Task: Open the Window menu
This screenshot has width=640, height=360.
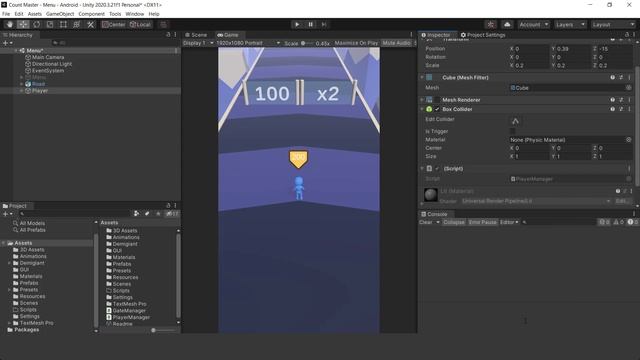Action: click(x=135, y=14)
